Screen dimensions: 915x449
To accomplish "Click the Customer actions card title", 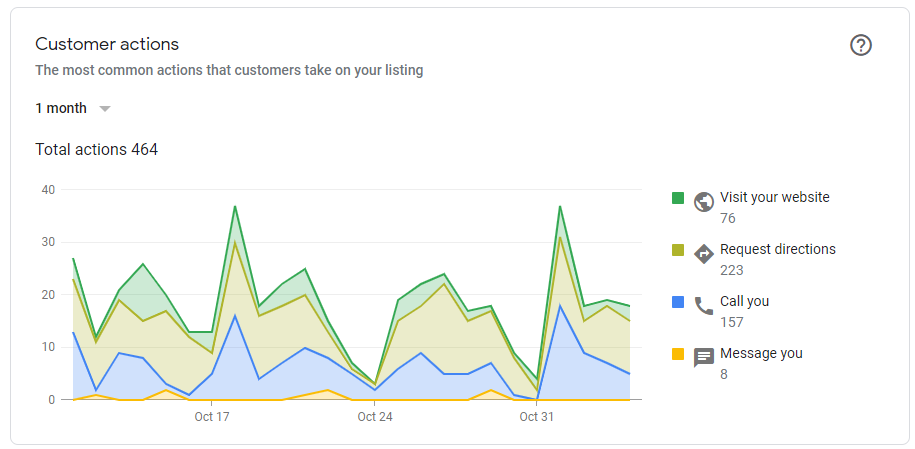I will point(107,44).
